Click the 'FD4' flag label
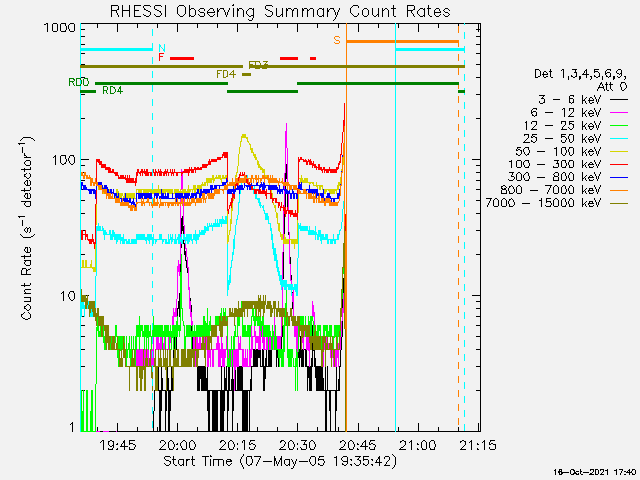 226,74
